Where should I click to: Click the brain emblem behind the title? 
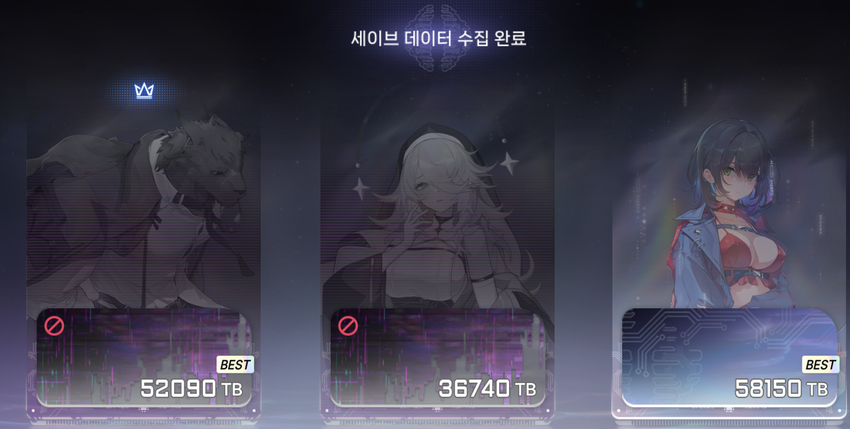click(439, 38)
